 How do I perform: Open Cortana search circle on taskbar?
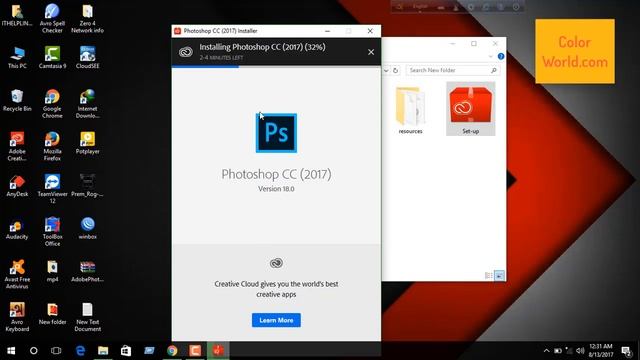pos(33,351)
